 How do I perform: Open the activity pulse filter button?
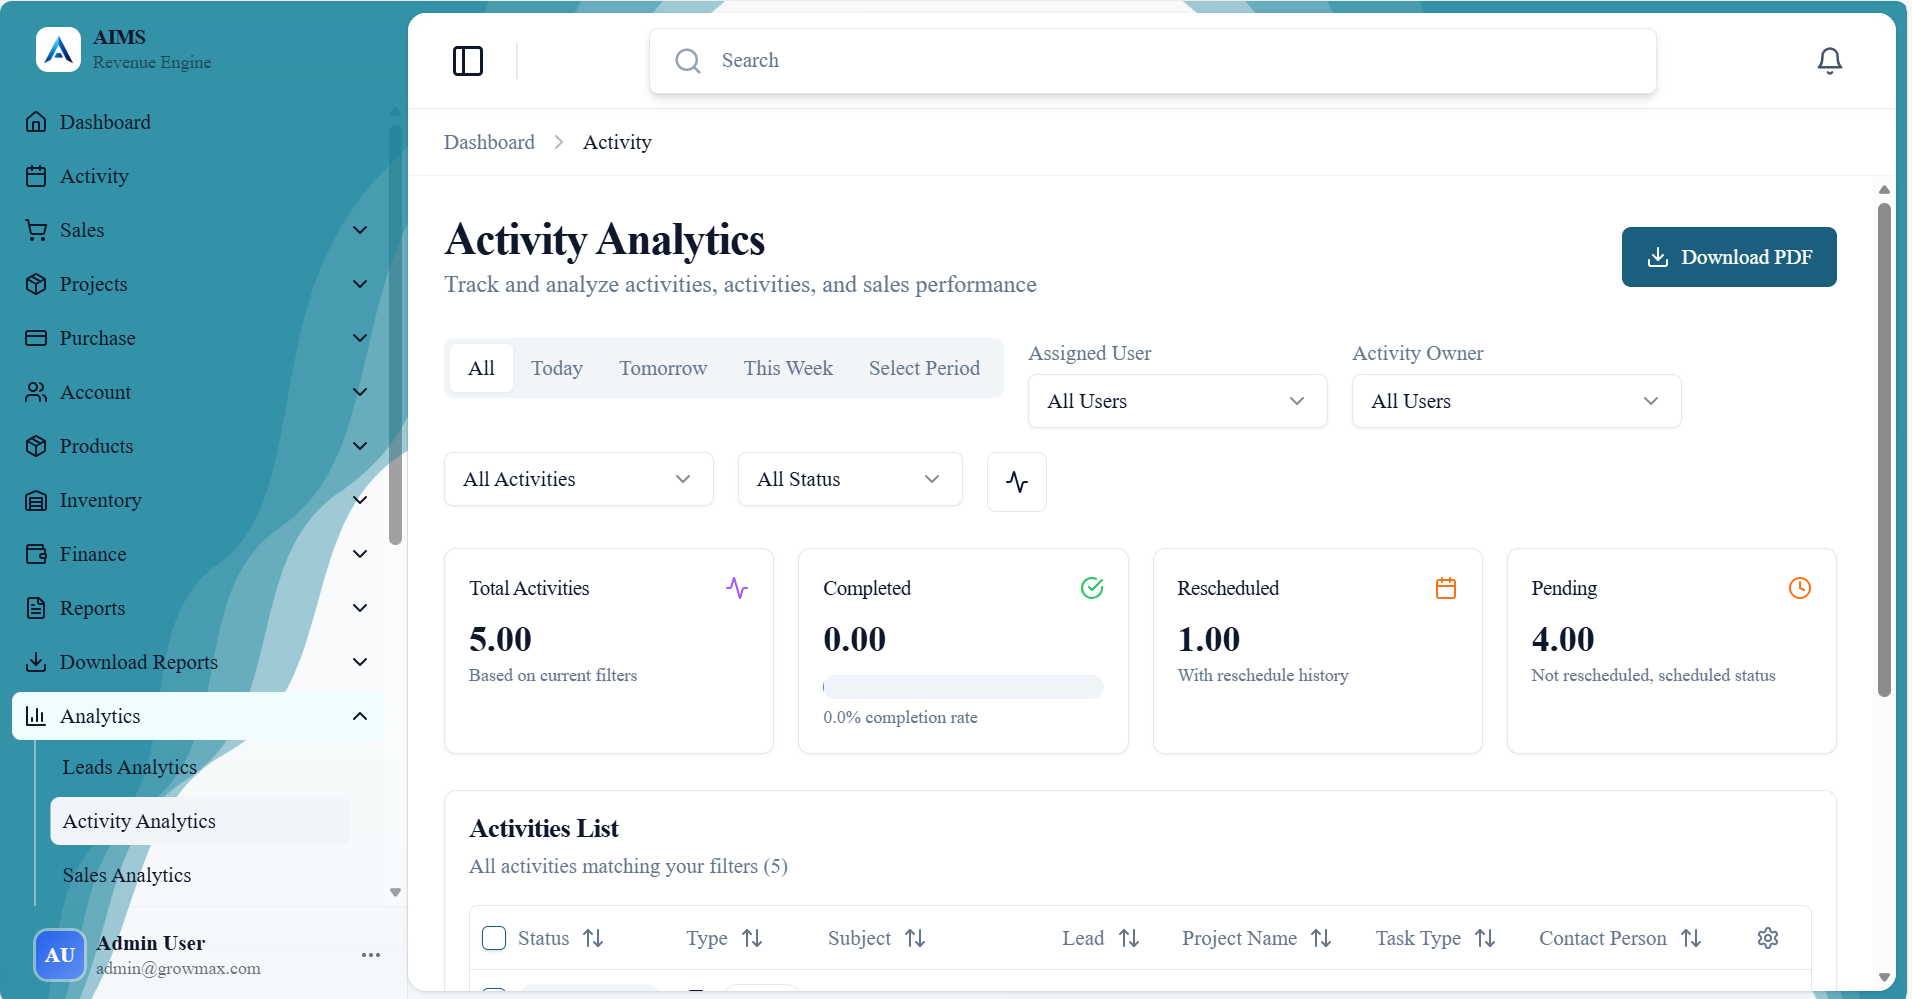click(1016, 482)
